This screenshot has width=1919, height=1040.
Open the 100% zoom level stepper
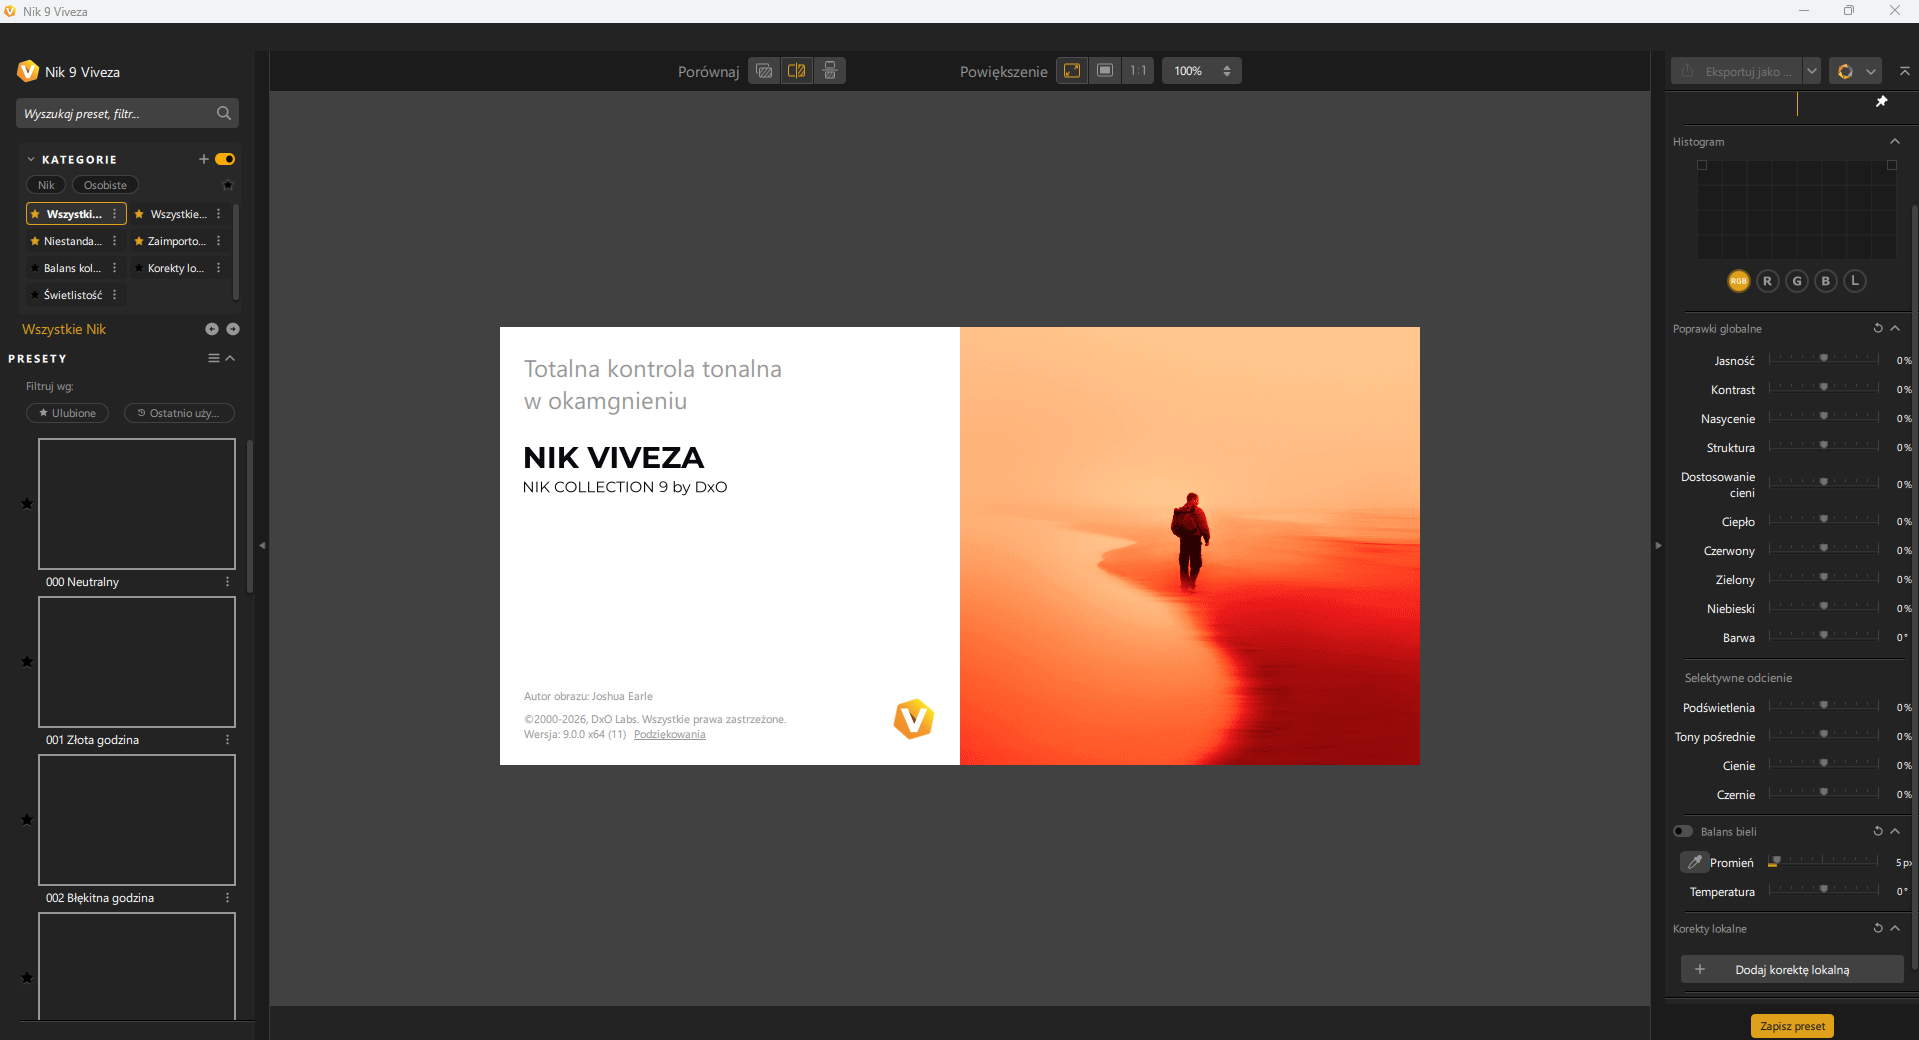pyautogui.click(x=1227, y=71)
